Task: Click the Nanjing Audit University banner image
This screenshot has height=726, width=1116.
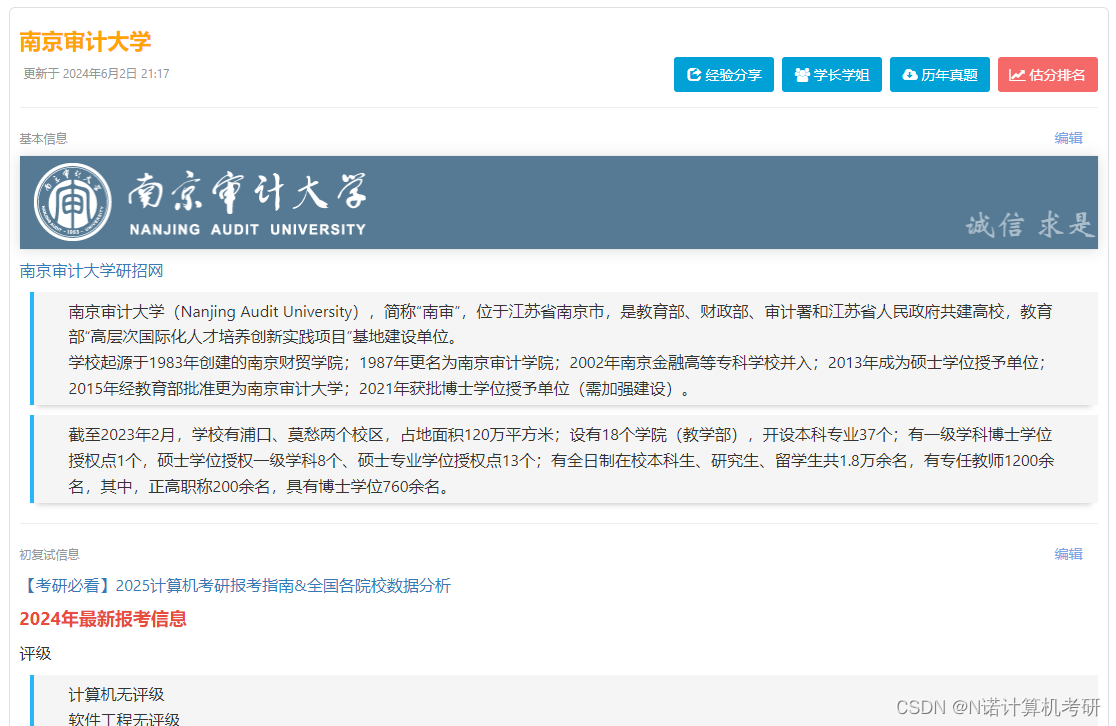Action: pyautogui.click(x=559, y=202)
